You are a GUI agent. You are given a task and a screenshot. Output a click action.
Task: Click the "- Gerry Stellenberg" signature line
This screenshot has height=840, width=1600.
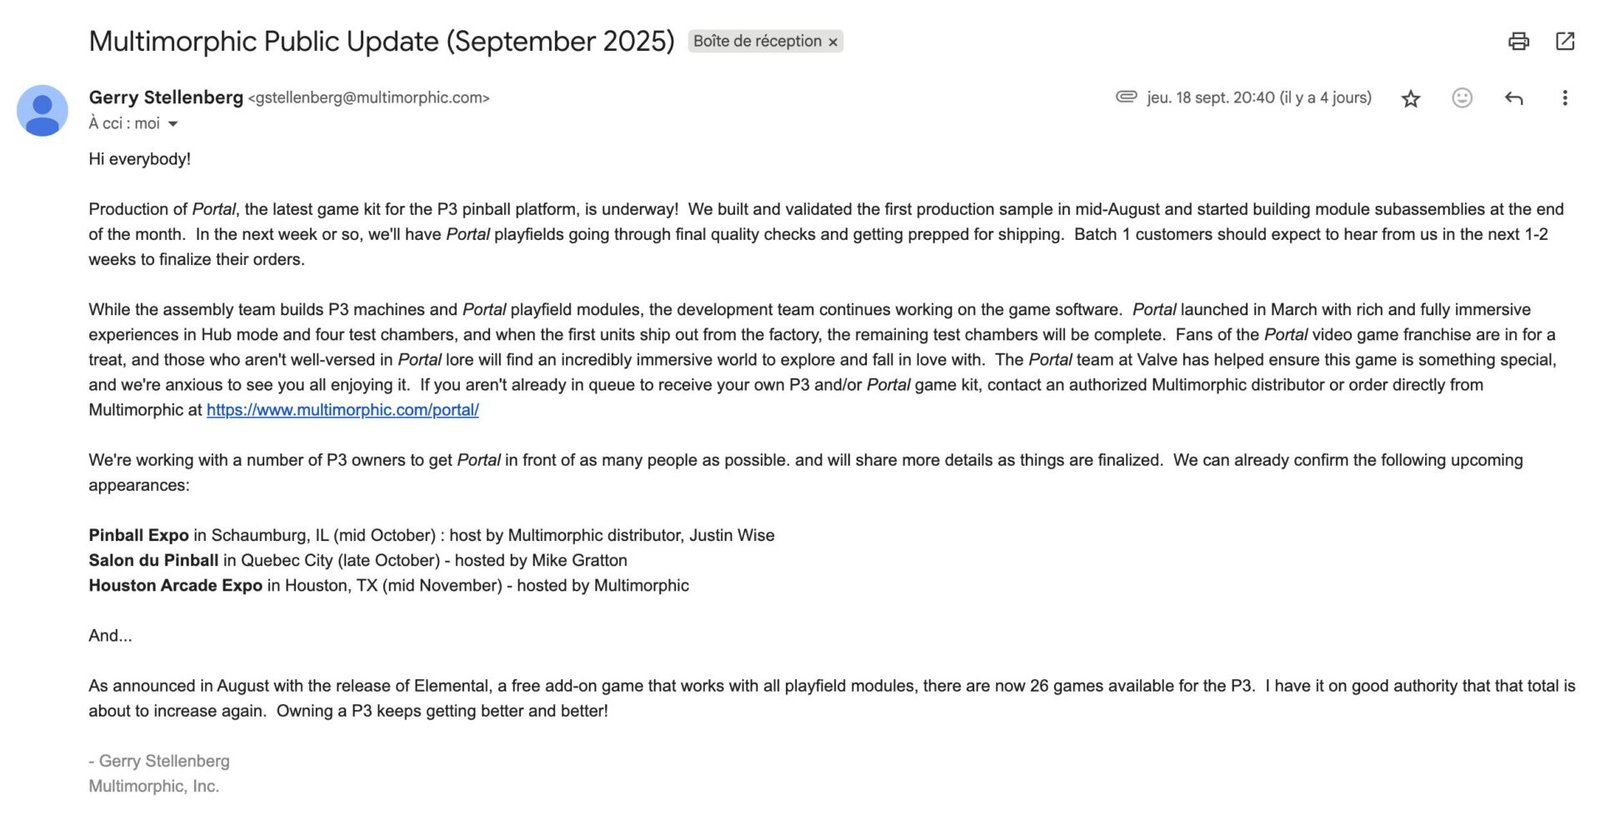tap(159, 761)
